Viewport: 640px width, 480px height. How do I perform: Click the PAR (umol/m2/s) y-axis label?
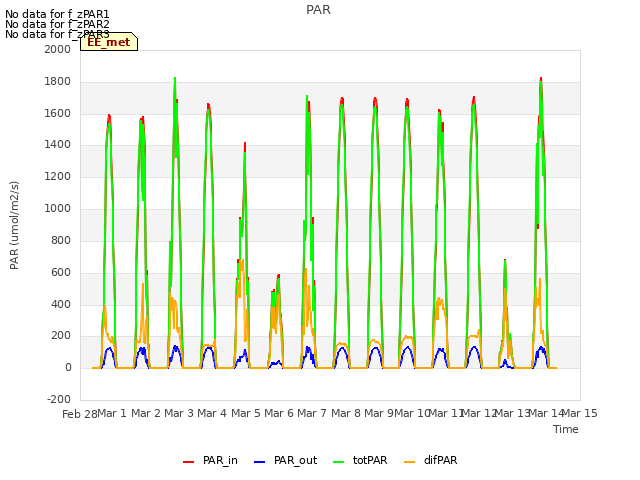[x=14, y=225]
